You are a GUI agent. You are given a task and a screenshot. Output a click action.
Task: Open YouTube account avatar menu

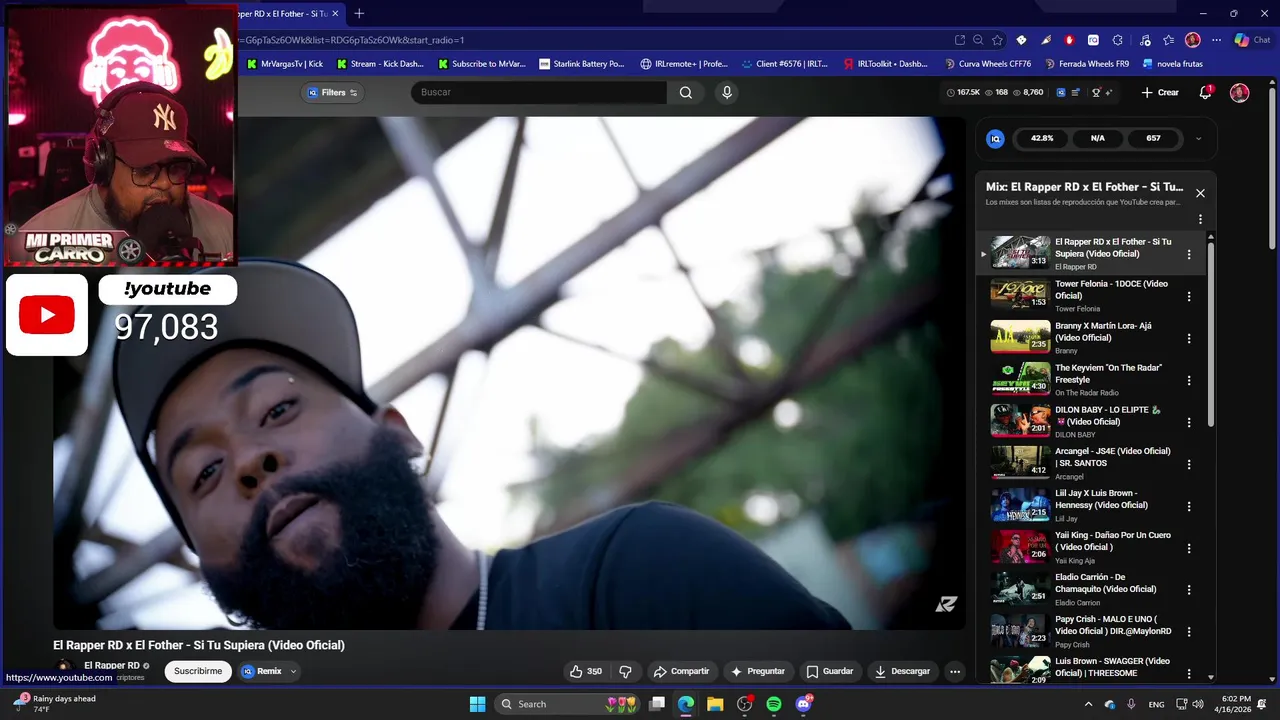pyautogui.click(x=1240, y=92)
